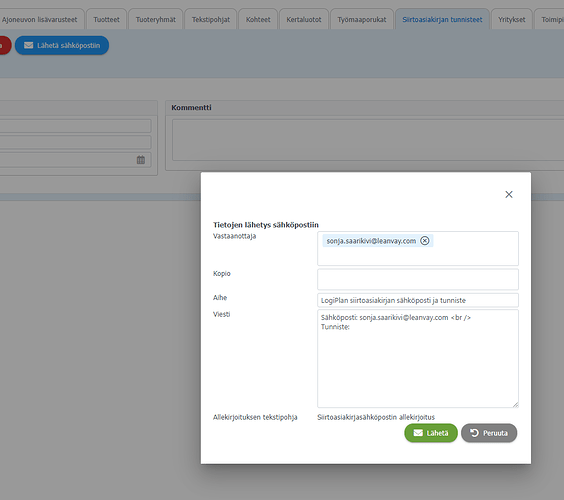Remove recipient sonja.saarikivi@leanvay.com chip
This screenshot has width=564, height=500.
[x=425, y=241]
